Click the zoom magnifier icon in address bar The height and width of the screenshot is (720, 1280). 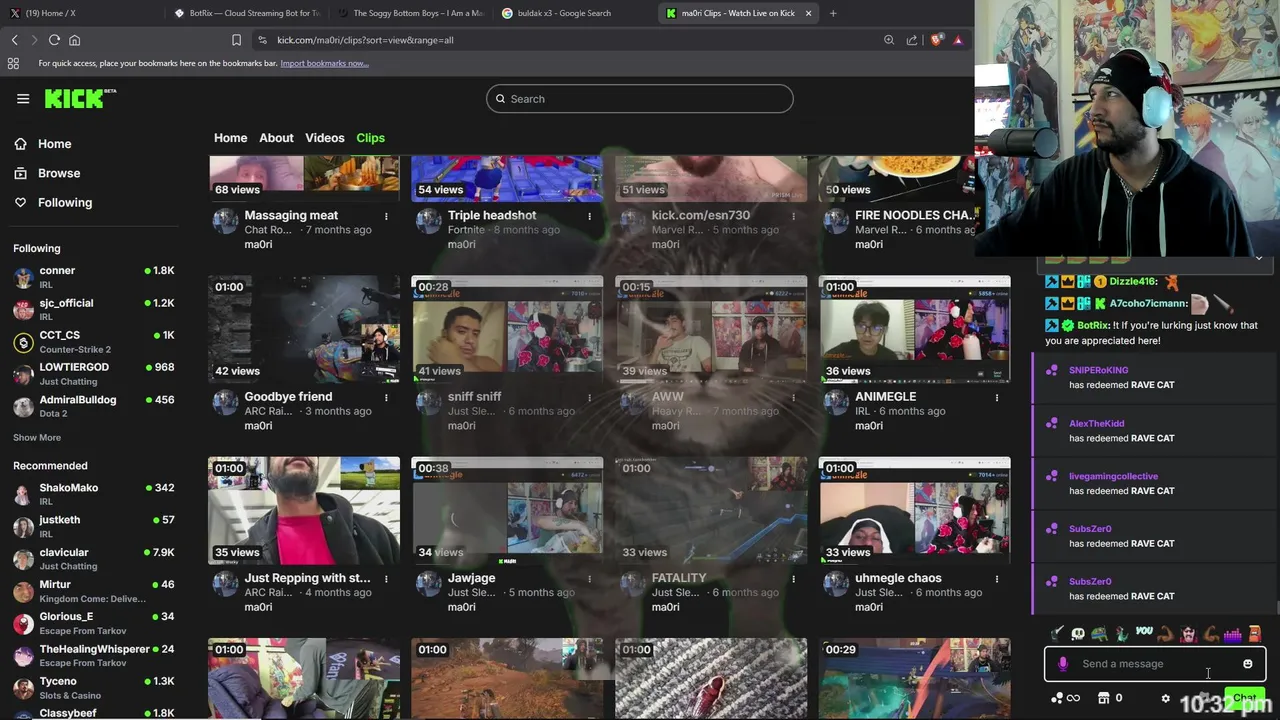[x=889, y=40]
